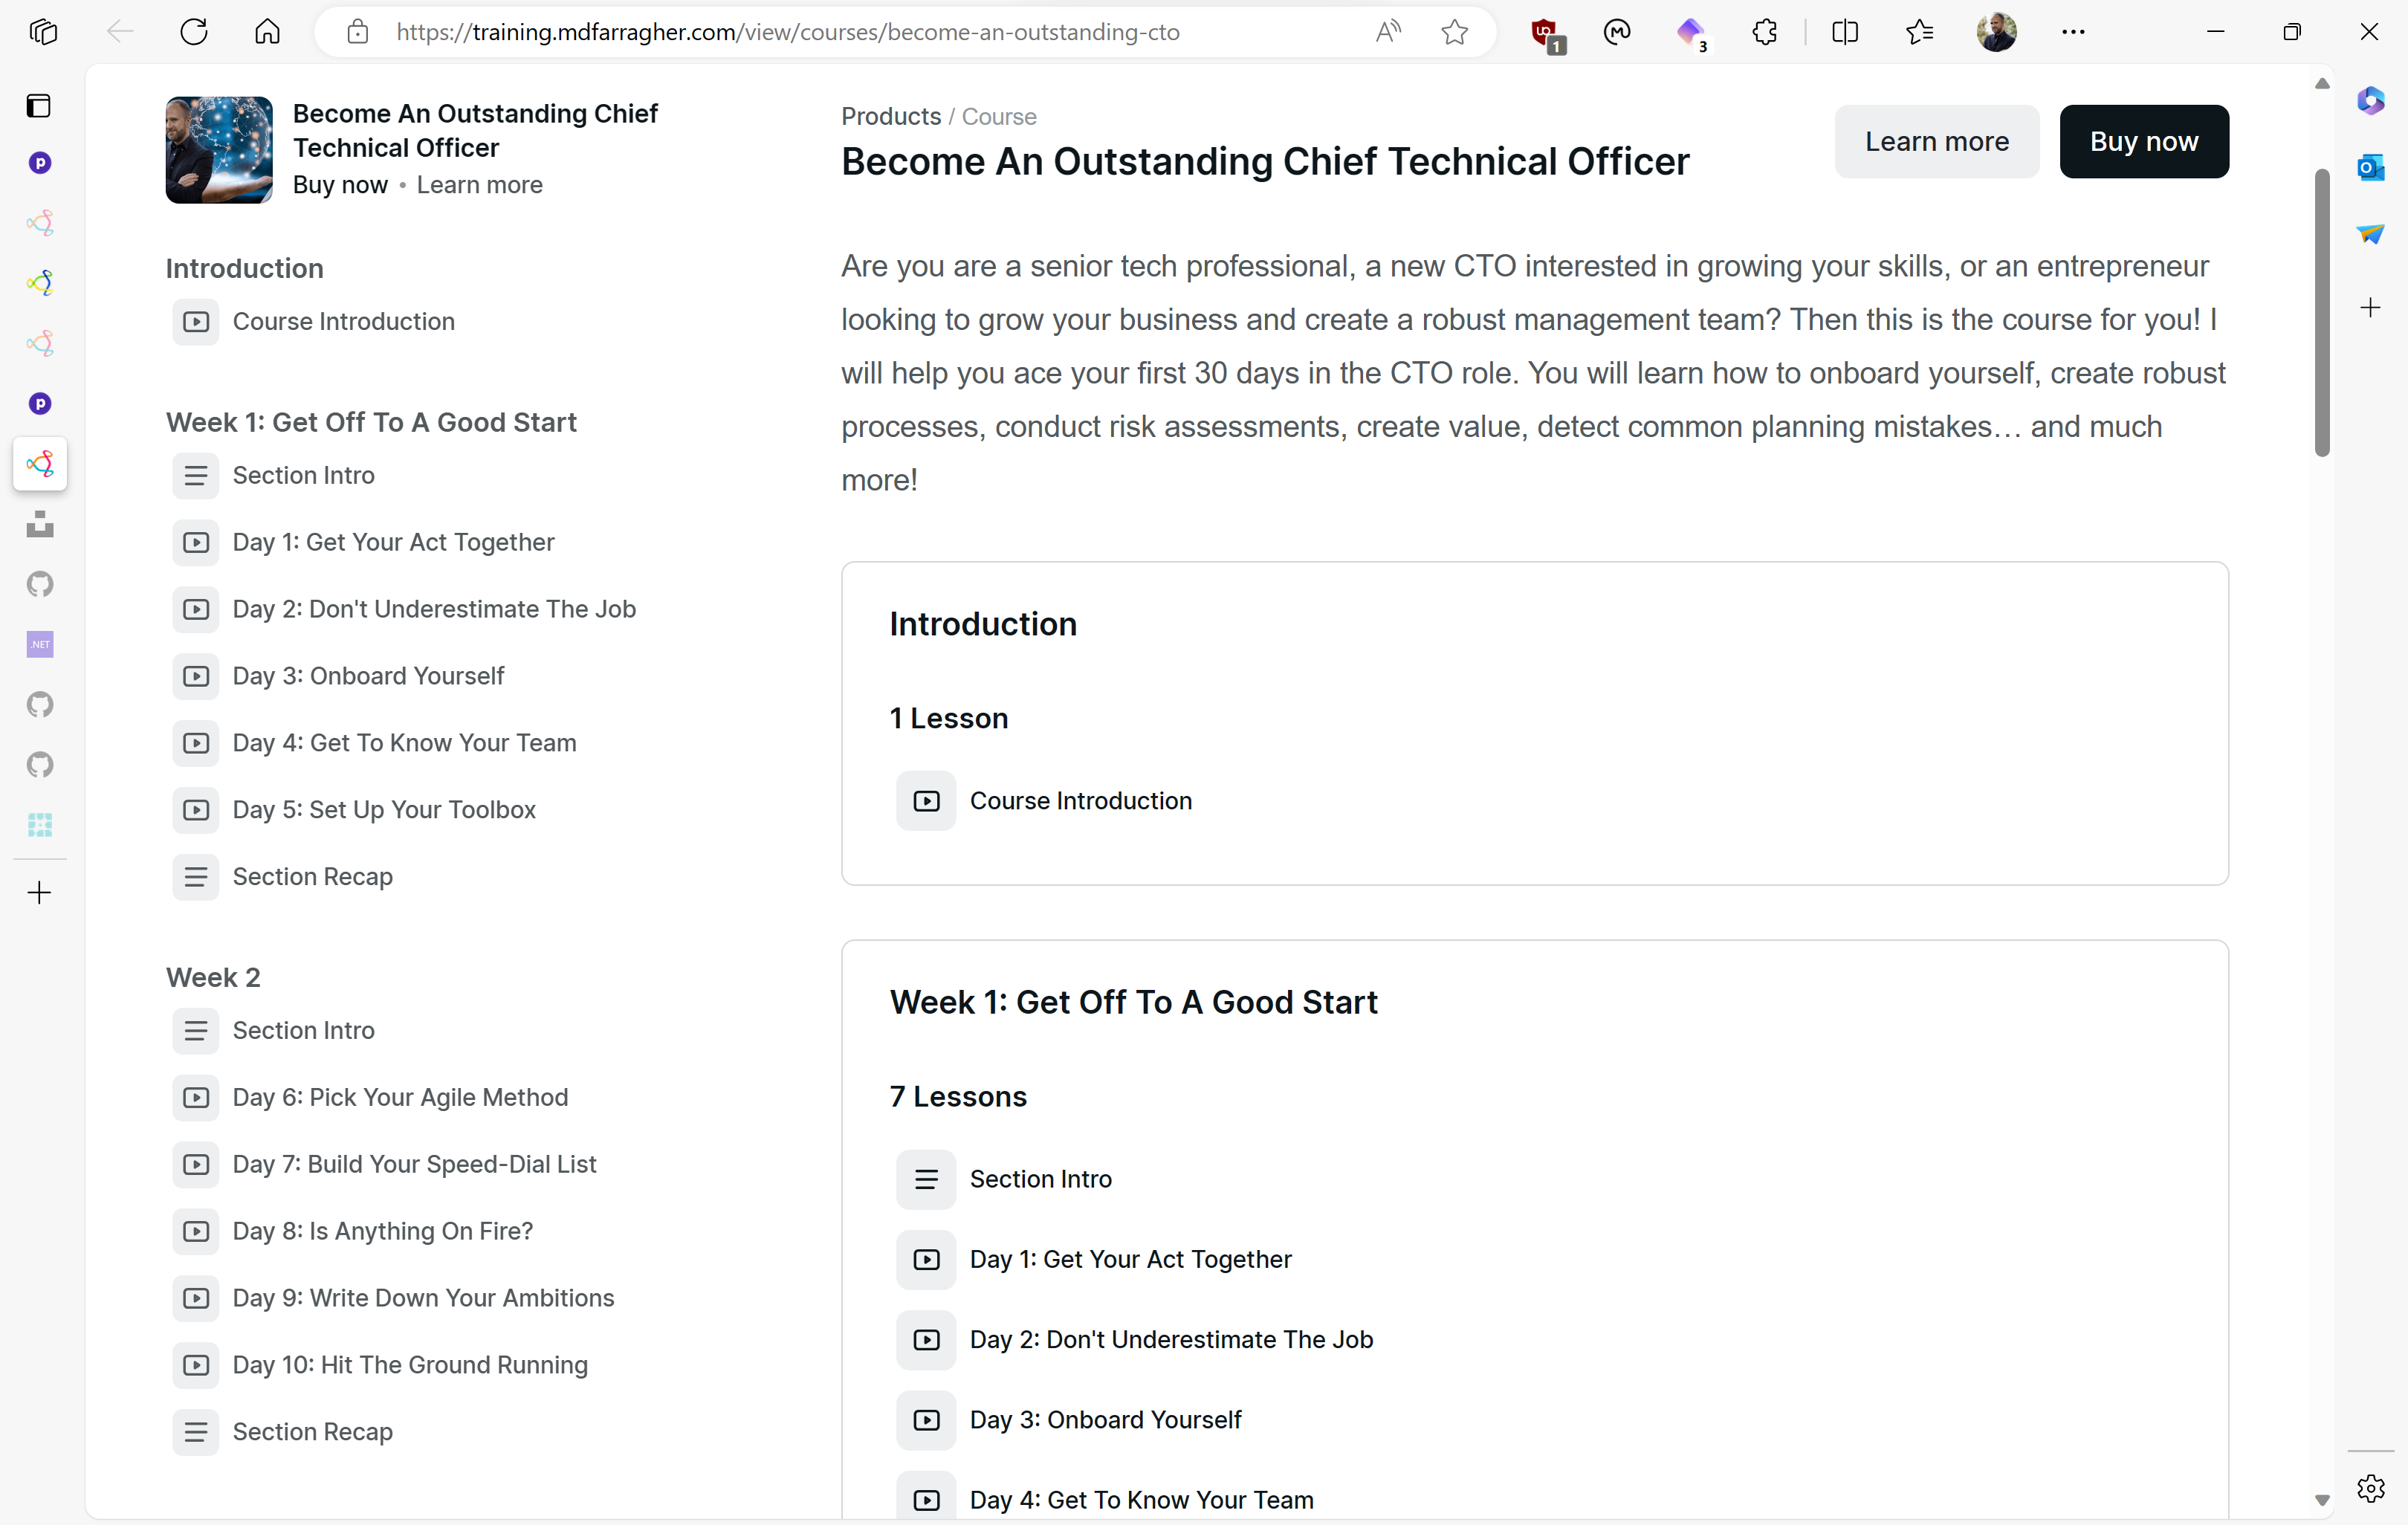Open Favorites list icon
The width and height of the screenshot is (2408, 1525).
[1919, 32]
